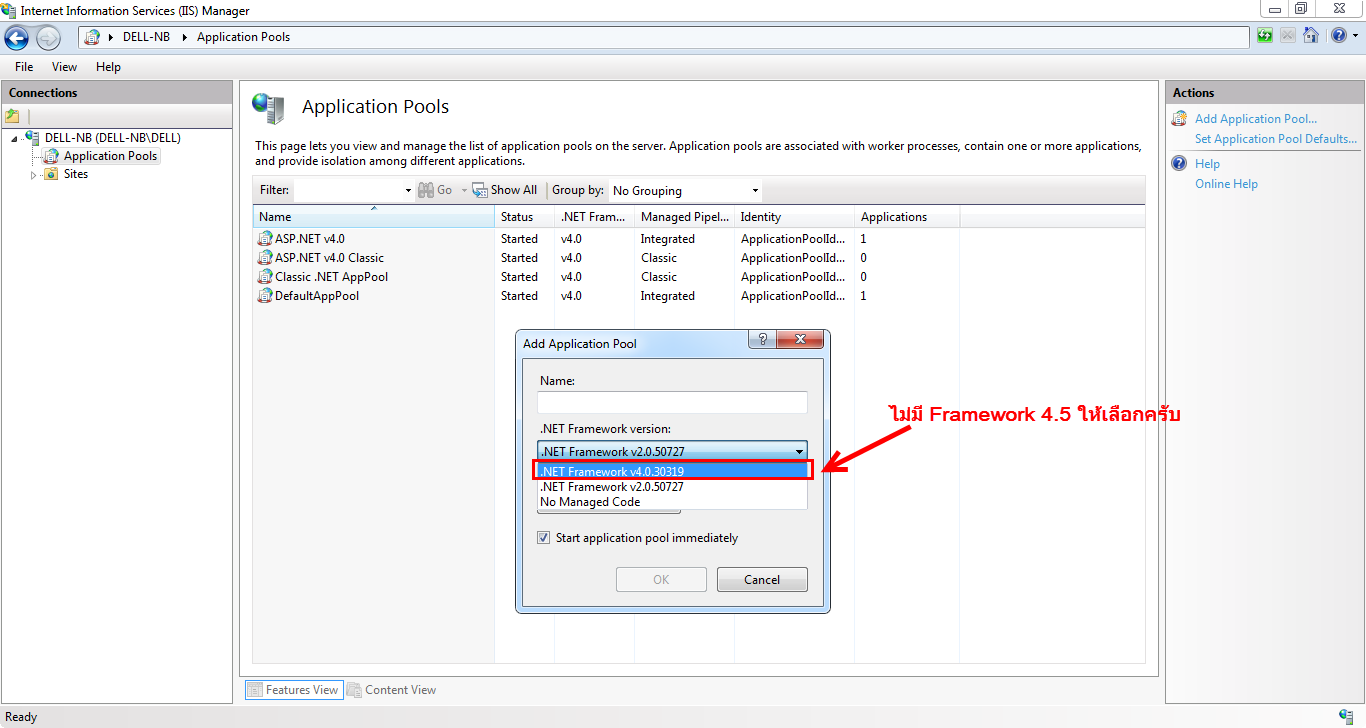Click the Show All button
The height and width of the screenshot is (728, 1366).
(x=505, y=190)
